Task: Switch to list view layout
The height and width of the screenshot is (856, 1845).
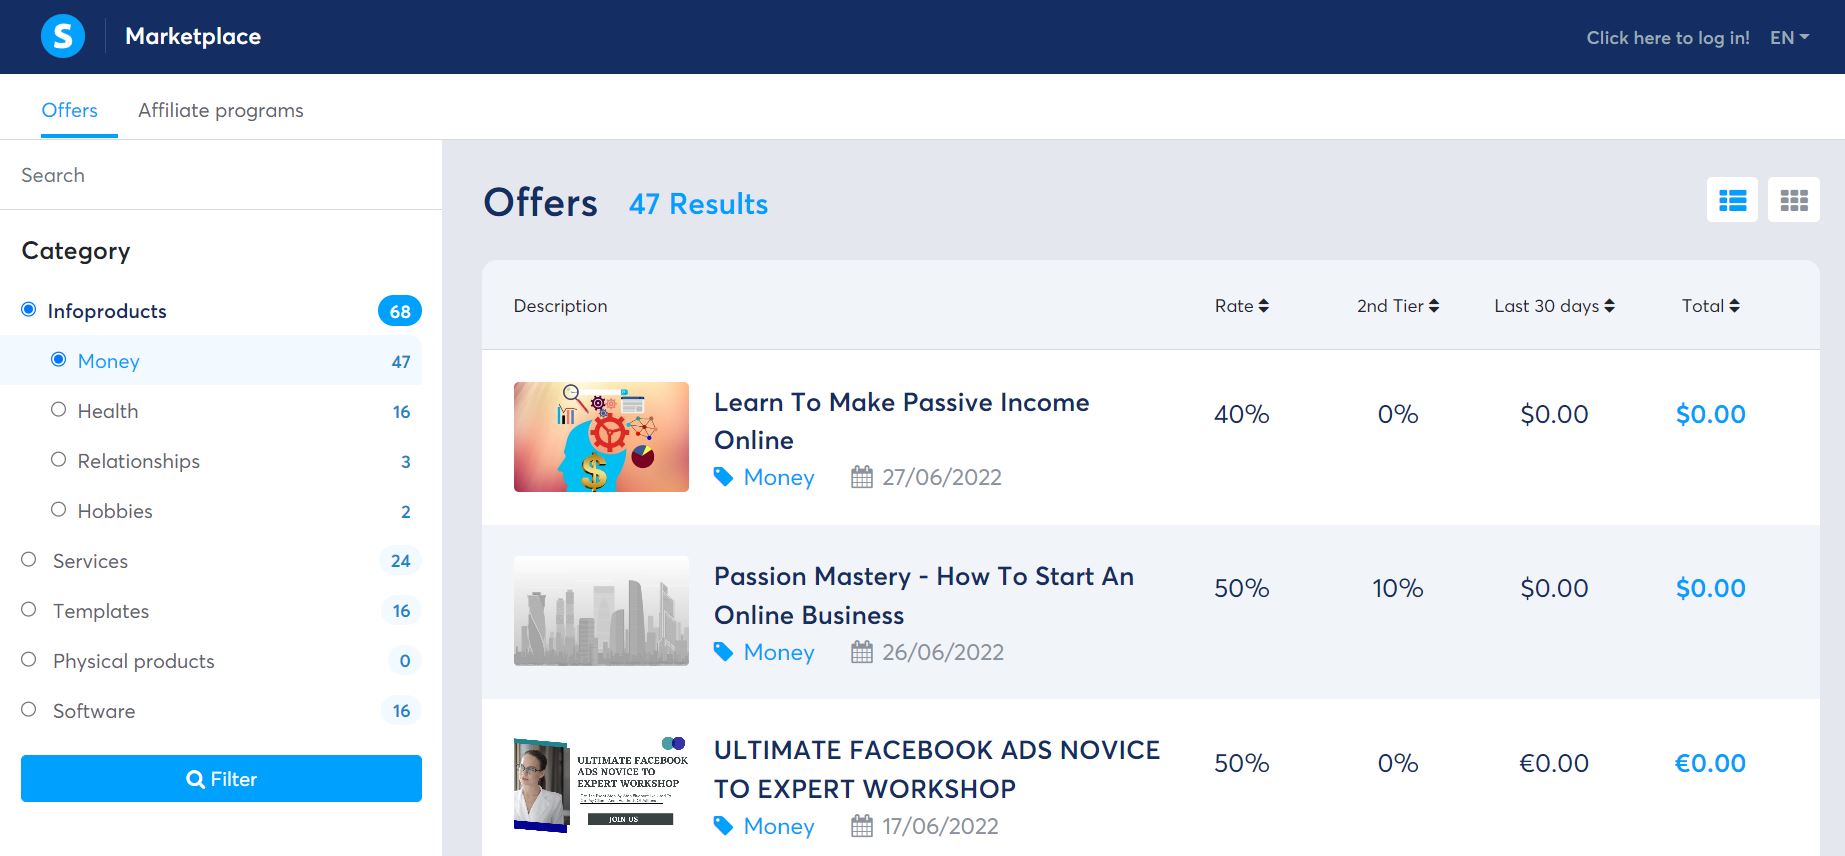Action: click(x=1732, y=200)
